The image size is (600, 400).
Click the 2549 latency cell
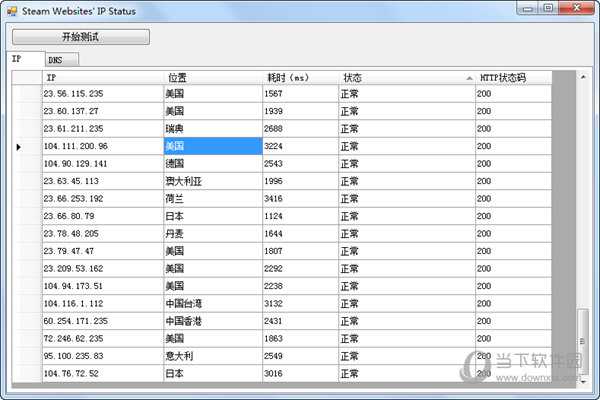pos(300,356)
